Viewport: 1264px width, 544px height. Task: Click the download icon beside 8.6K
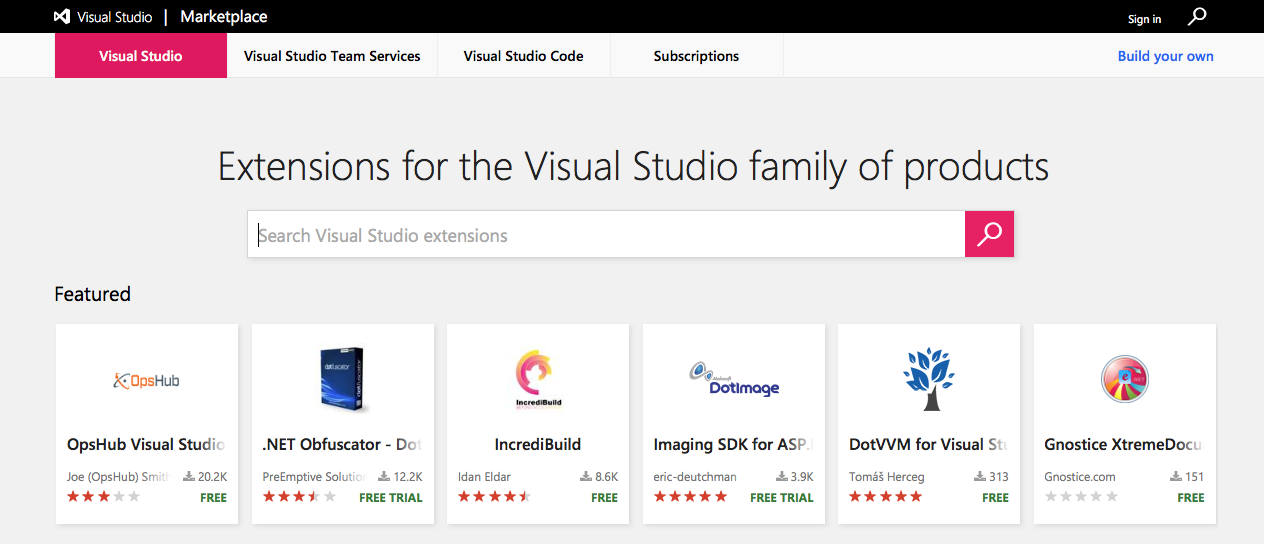tap(586, 477)
